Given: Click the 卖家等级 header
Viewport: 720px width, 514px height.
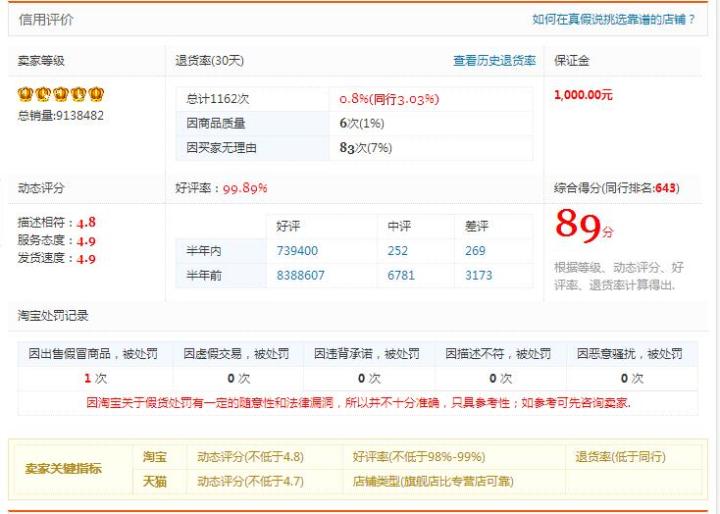Looking at the screenshot, I should [41, 61].
